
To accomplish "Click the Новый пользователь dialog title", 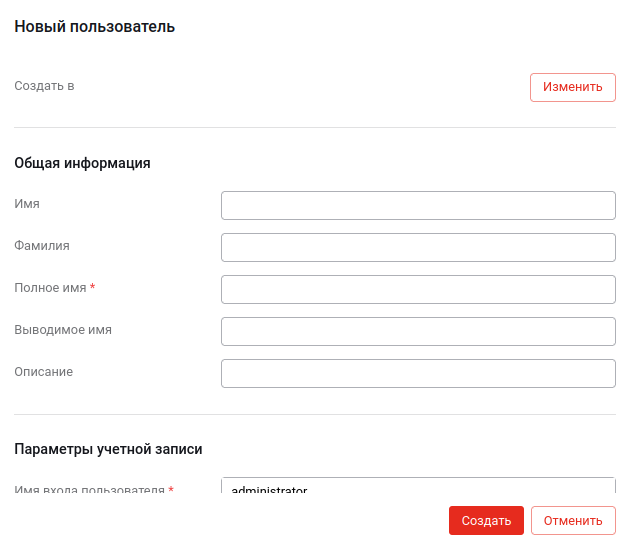I will tap(95, 27).
